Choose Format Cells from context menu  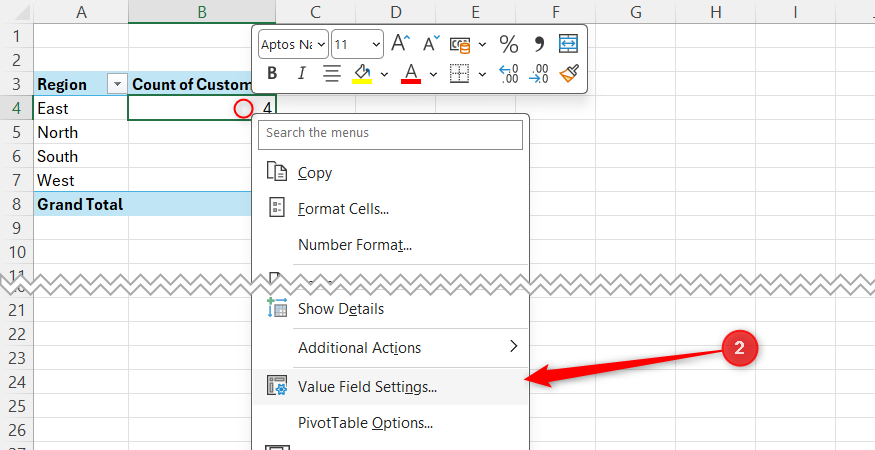(390, 209)
